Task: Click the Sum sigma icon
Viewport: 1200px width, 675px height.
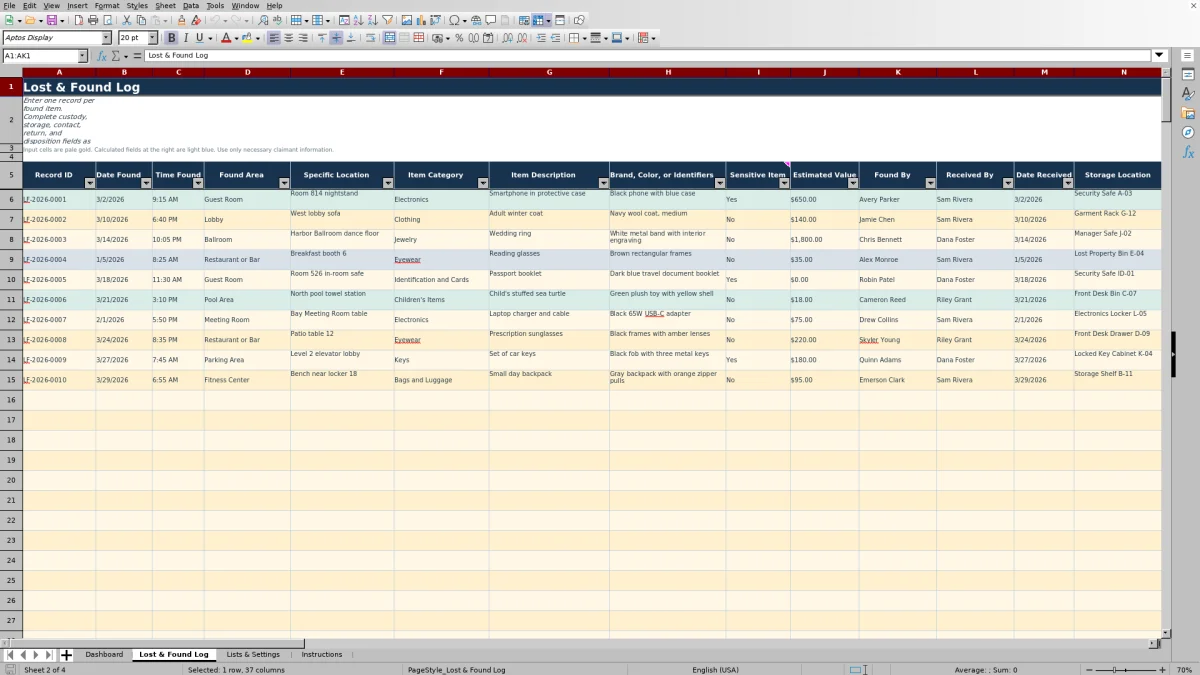Action: (x=115, y=56)
